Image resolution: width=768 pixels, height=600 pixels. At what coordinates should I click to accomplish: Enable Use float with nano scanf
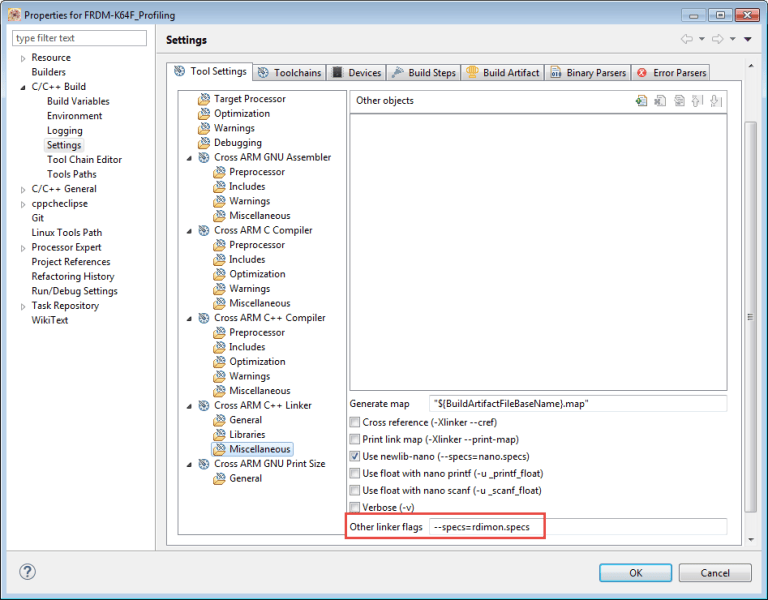click(x=355, y=490)
